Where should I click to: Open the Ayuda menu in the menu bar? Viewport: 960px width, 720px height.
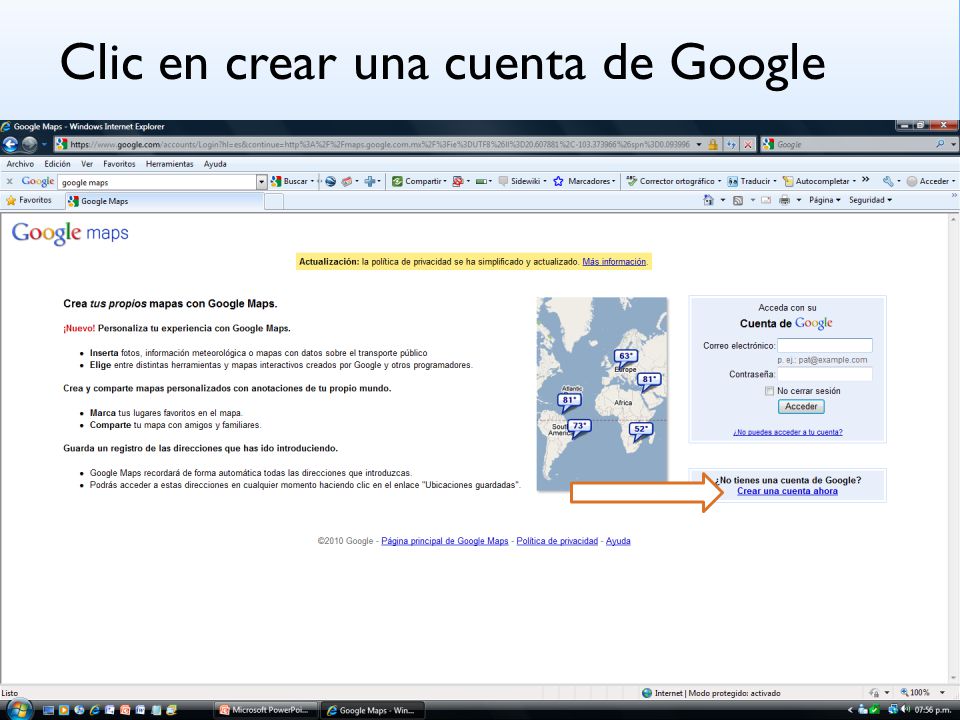coord(215,164)
